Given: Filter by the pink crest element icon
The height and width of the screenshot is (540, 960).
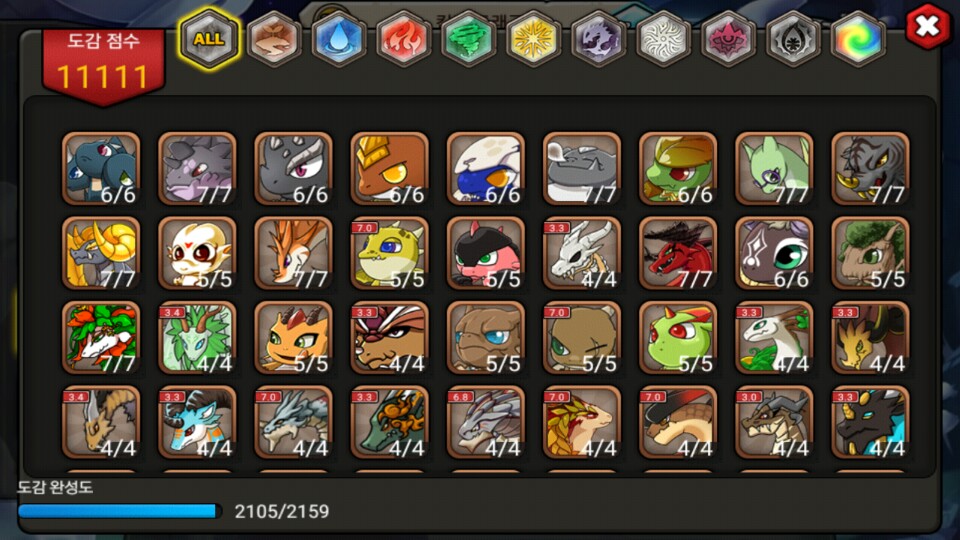Looking at the screenshot, I should (x=728, y=39).
